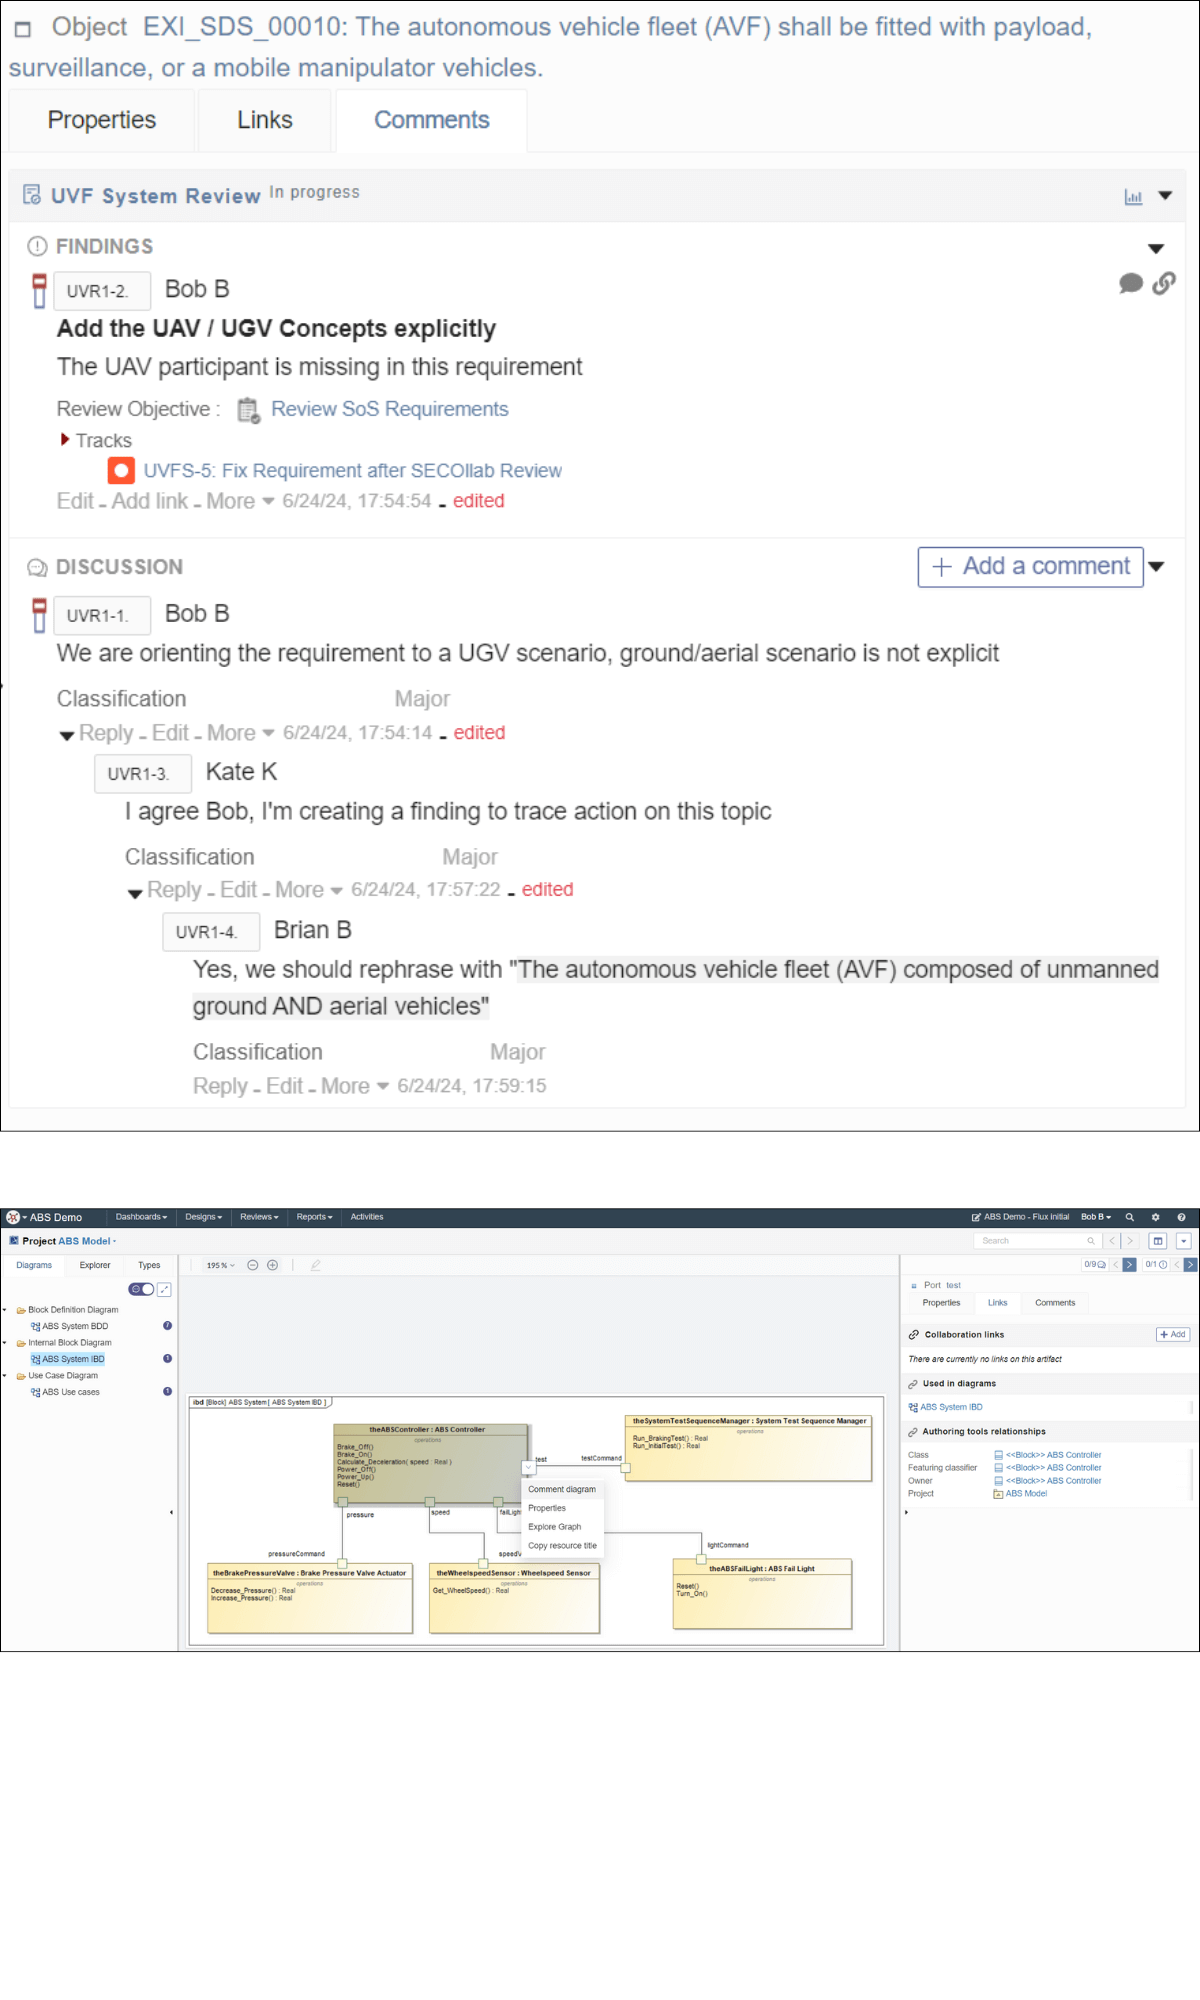Open search via magnifier icon in top navbar
The image size is (1200, 2000).
(1130, 1217)
